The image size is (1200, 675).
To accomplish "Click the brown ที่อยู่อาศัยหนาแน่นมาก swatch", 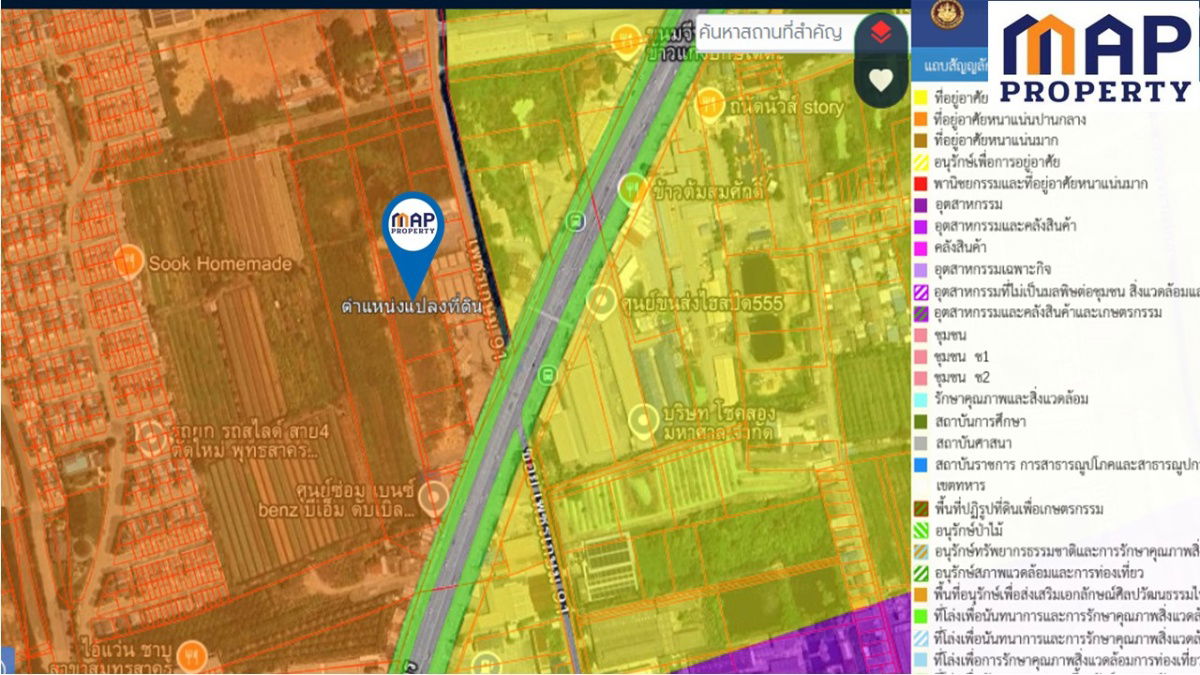I will (919, 140).
